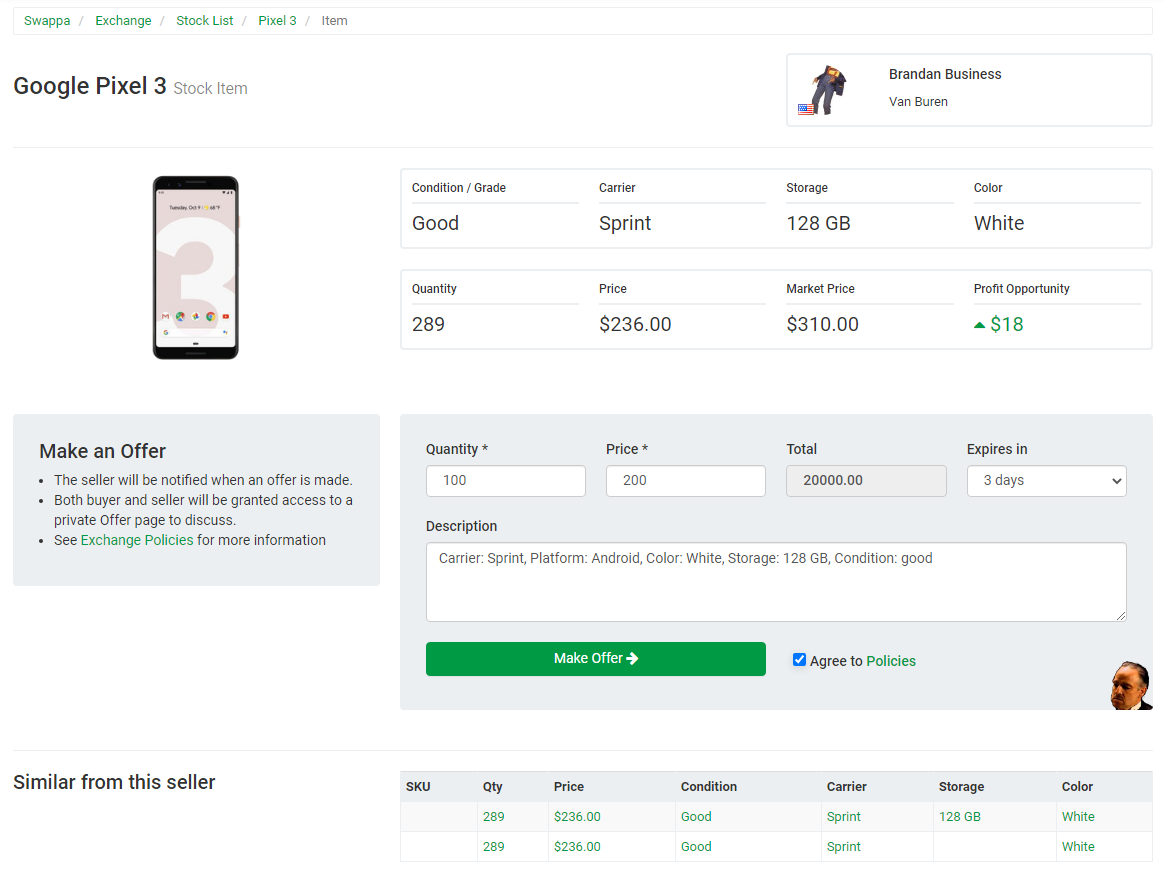The width and height of the screenshot is (1165, 874).
Task: Open the Exchange Policies link
Action: [x=137, y=540]
